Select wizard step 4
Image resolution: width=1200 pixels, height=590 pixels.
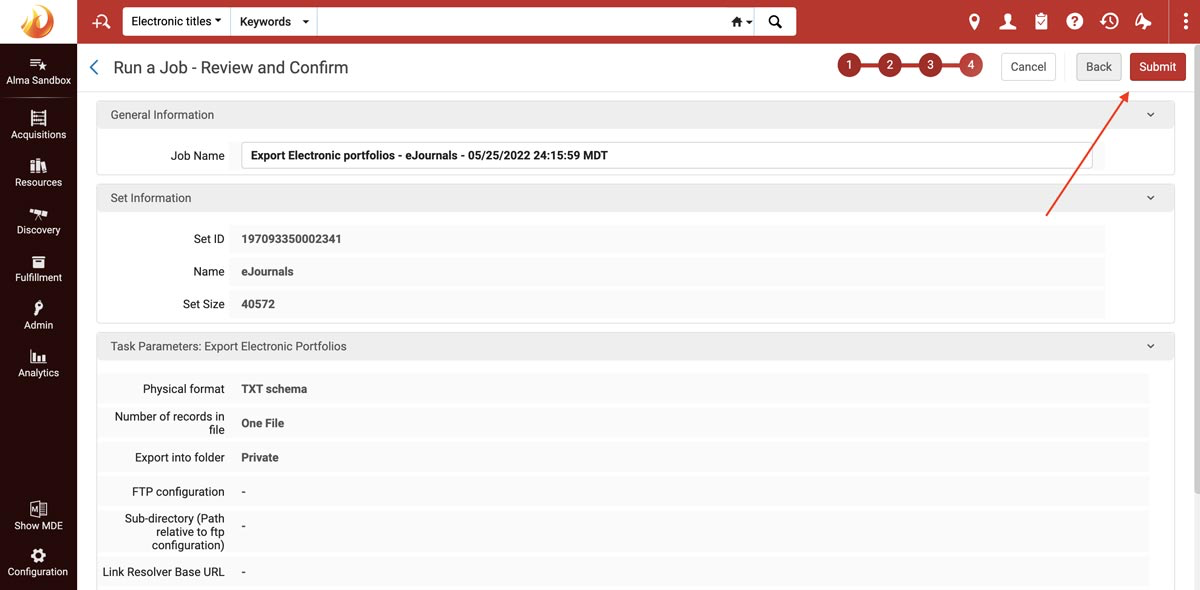tap(971, 66)
